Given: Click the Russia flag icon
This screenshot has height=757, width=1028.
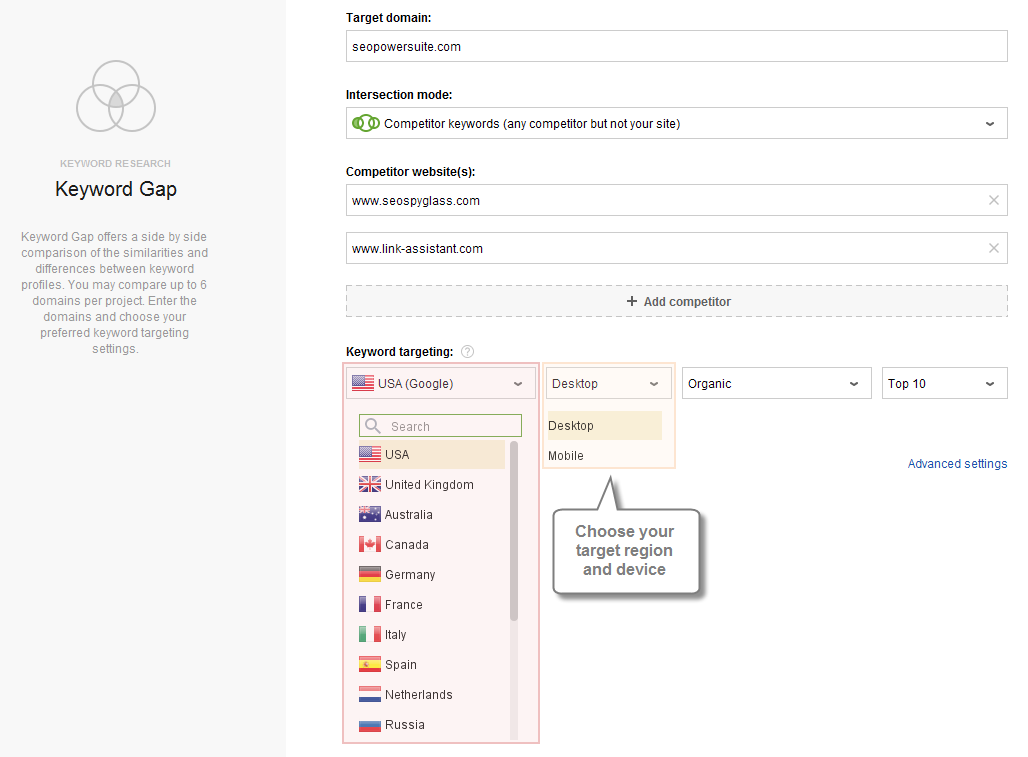Looking at the screenshot, I should click(x=370, y=725).
